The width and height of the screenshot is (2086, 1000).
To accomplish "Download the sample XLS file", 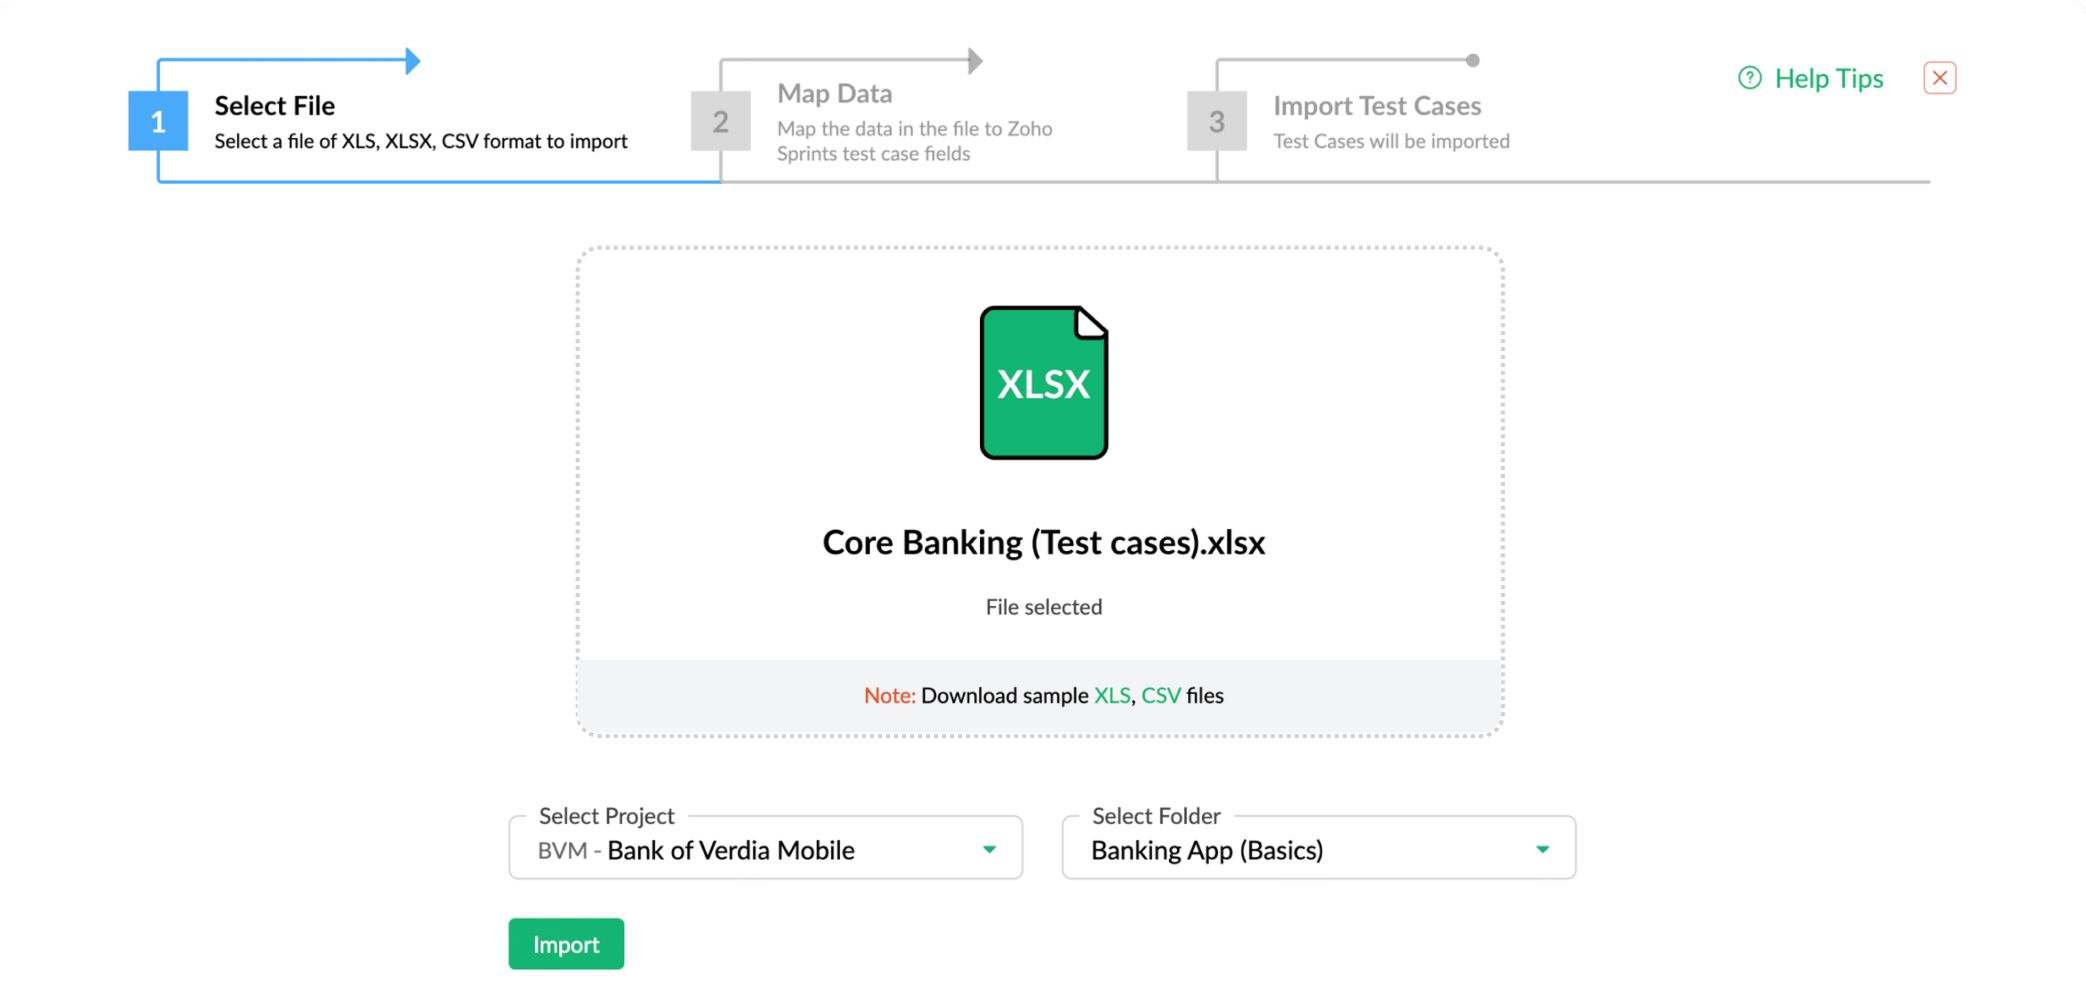I will point(1111,696).
